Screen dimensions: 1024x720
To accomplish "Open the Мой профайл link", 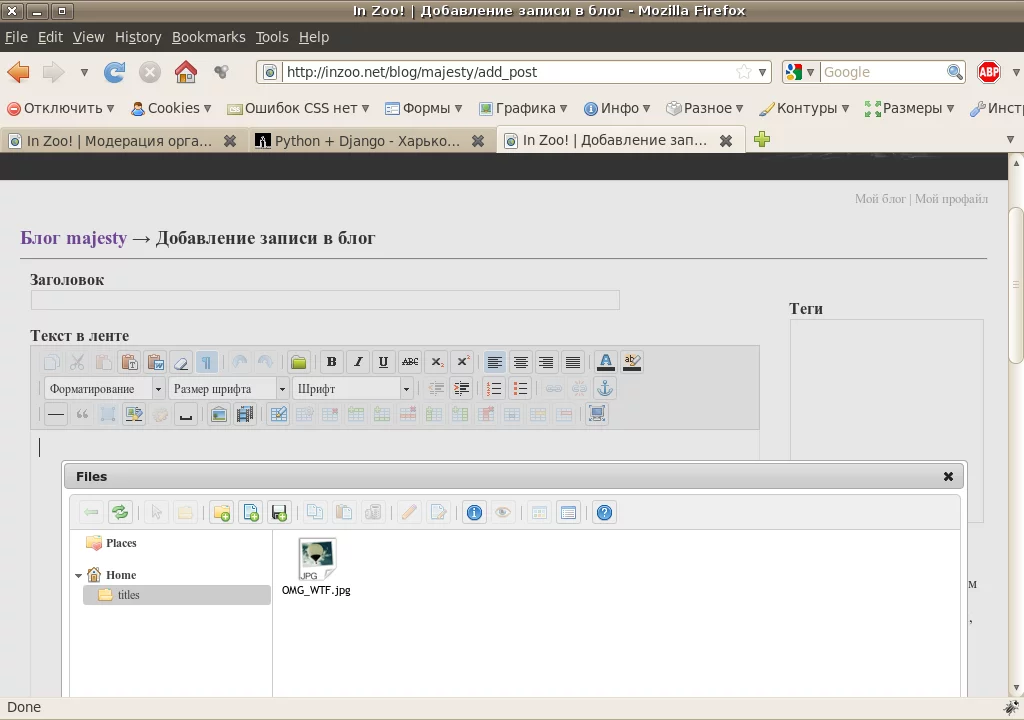I will (x=952, y=199).
